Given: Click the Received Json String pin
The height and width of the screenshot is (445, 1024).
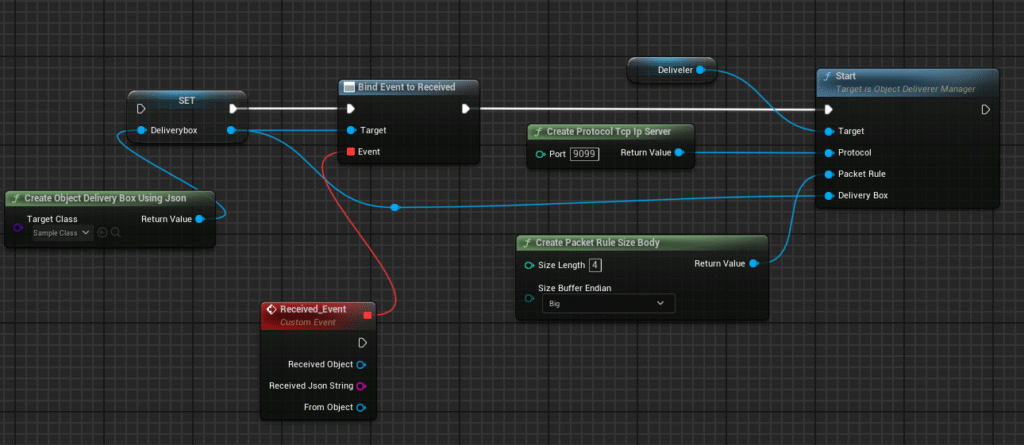Looking at the screenshot, I should (360, 386).
